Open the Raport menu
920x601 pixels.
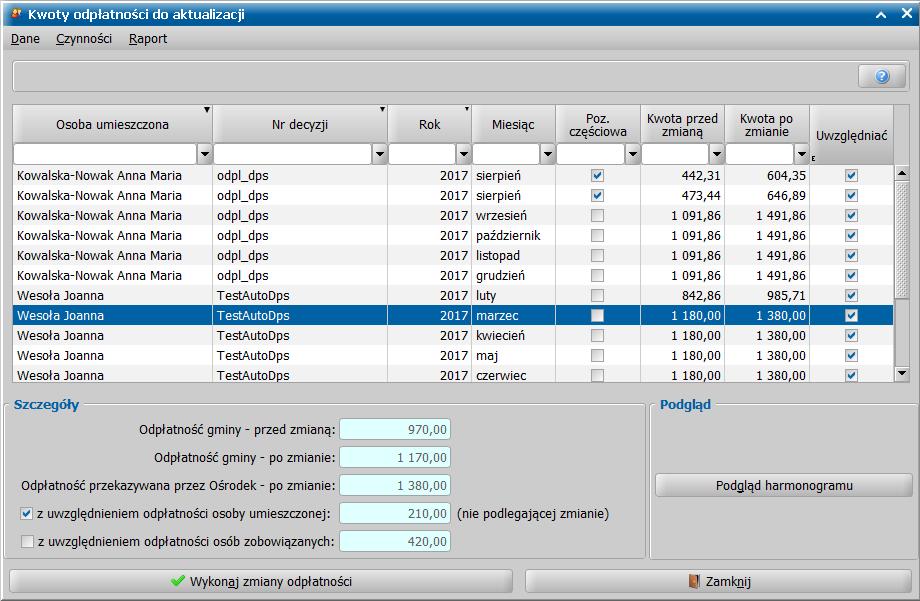(x=148, y=39)
